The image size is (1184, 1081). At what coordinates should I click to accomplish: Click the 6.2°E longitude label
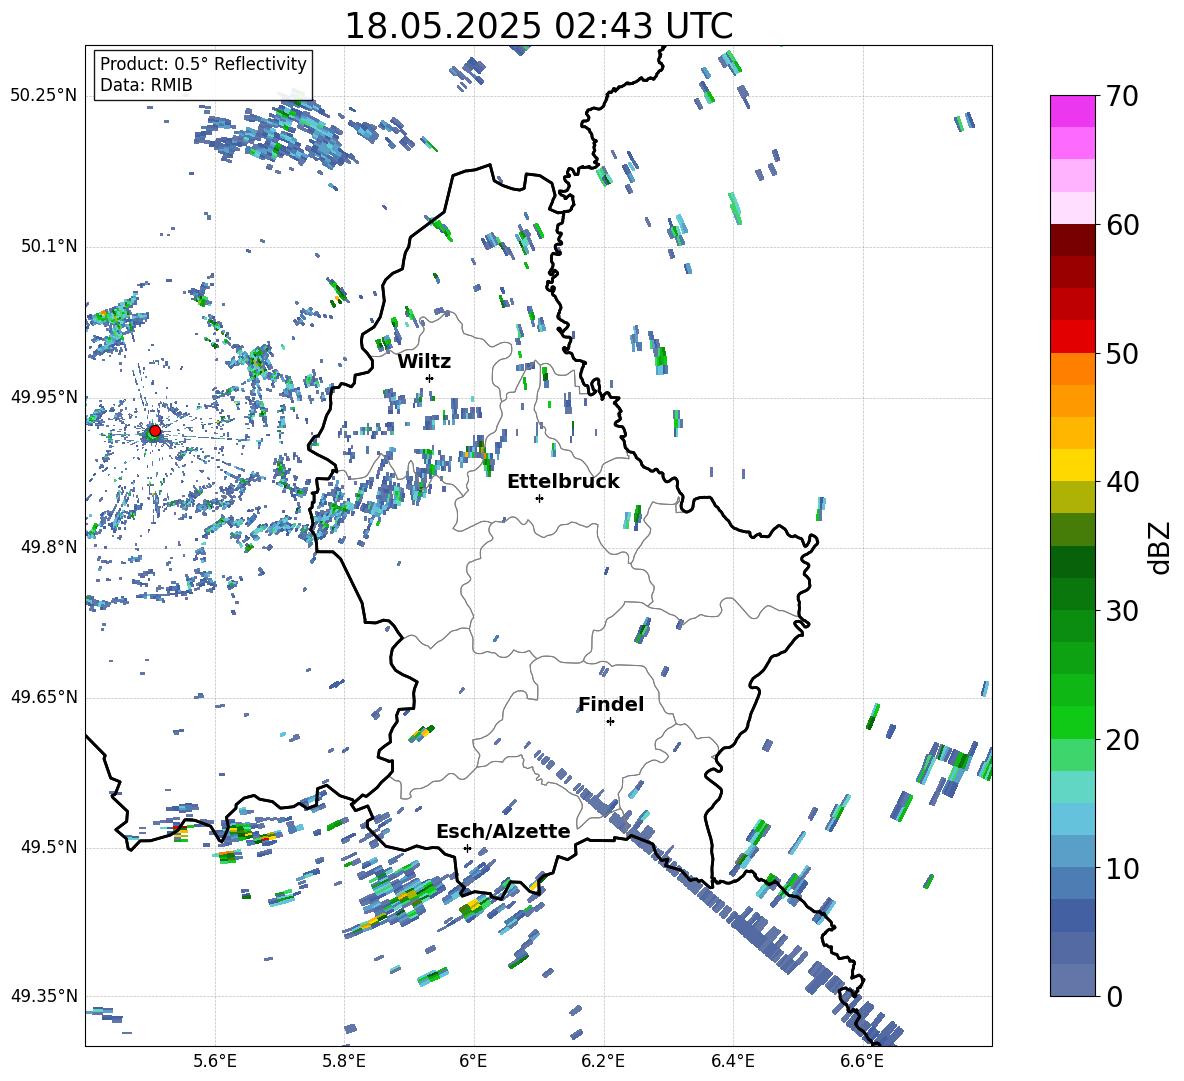[603, 1061]
